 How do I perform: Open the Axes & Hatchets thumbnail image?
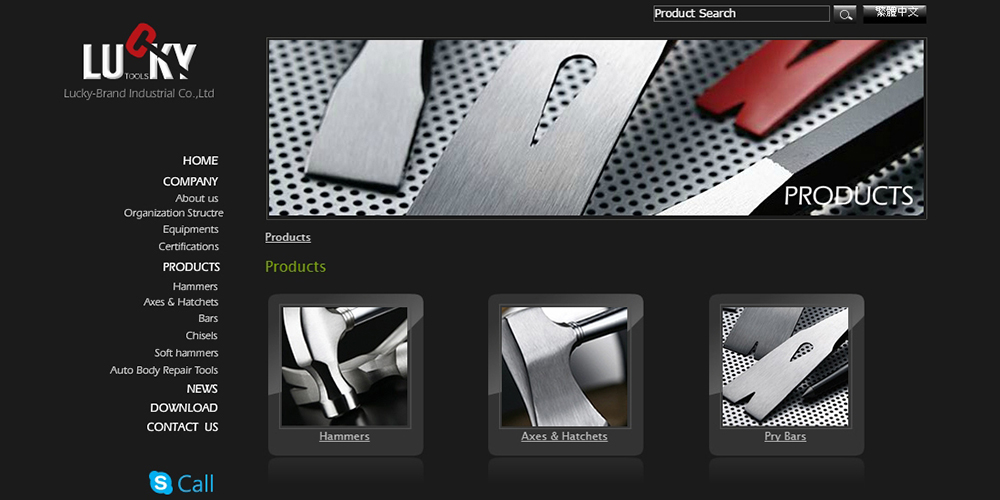564,366
